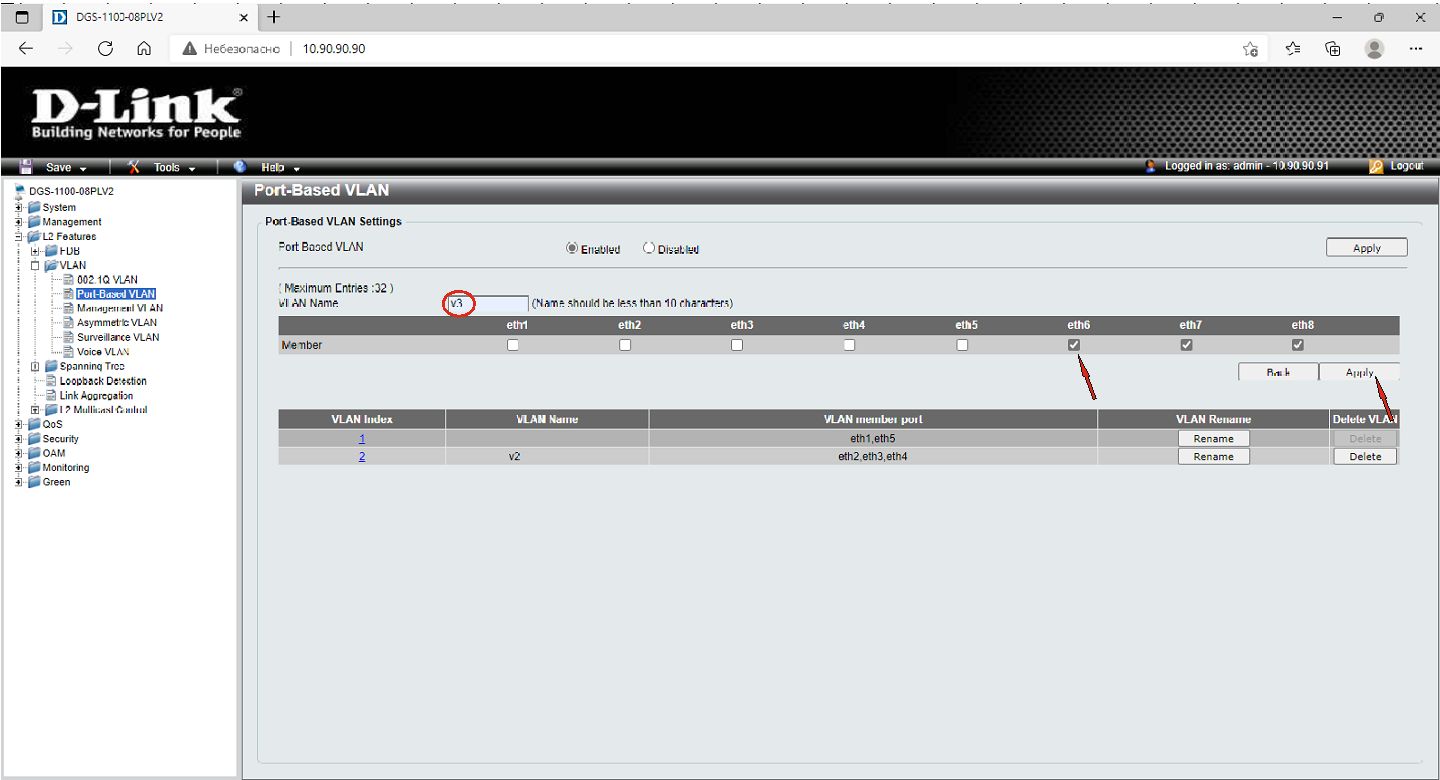Open Asymmetric VLAN in the sidebar
Screen dimensions: 1440x780
coord(116,323)
